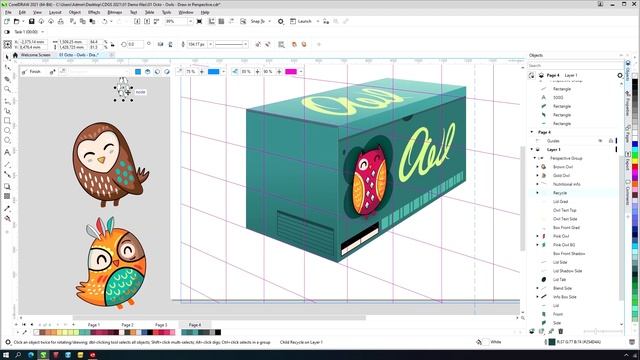Open the Window menu
Viewport: 640px width, 360px height.
(186, 13)
